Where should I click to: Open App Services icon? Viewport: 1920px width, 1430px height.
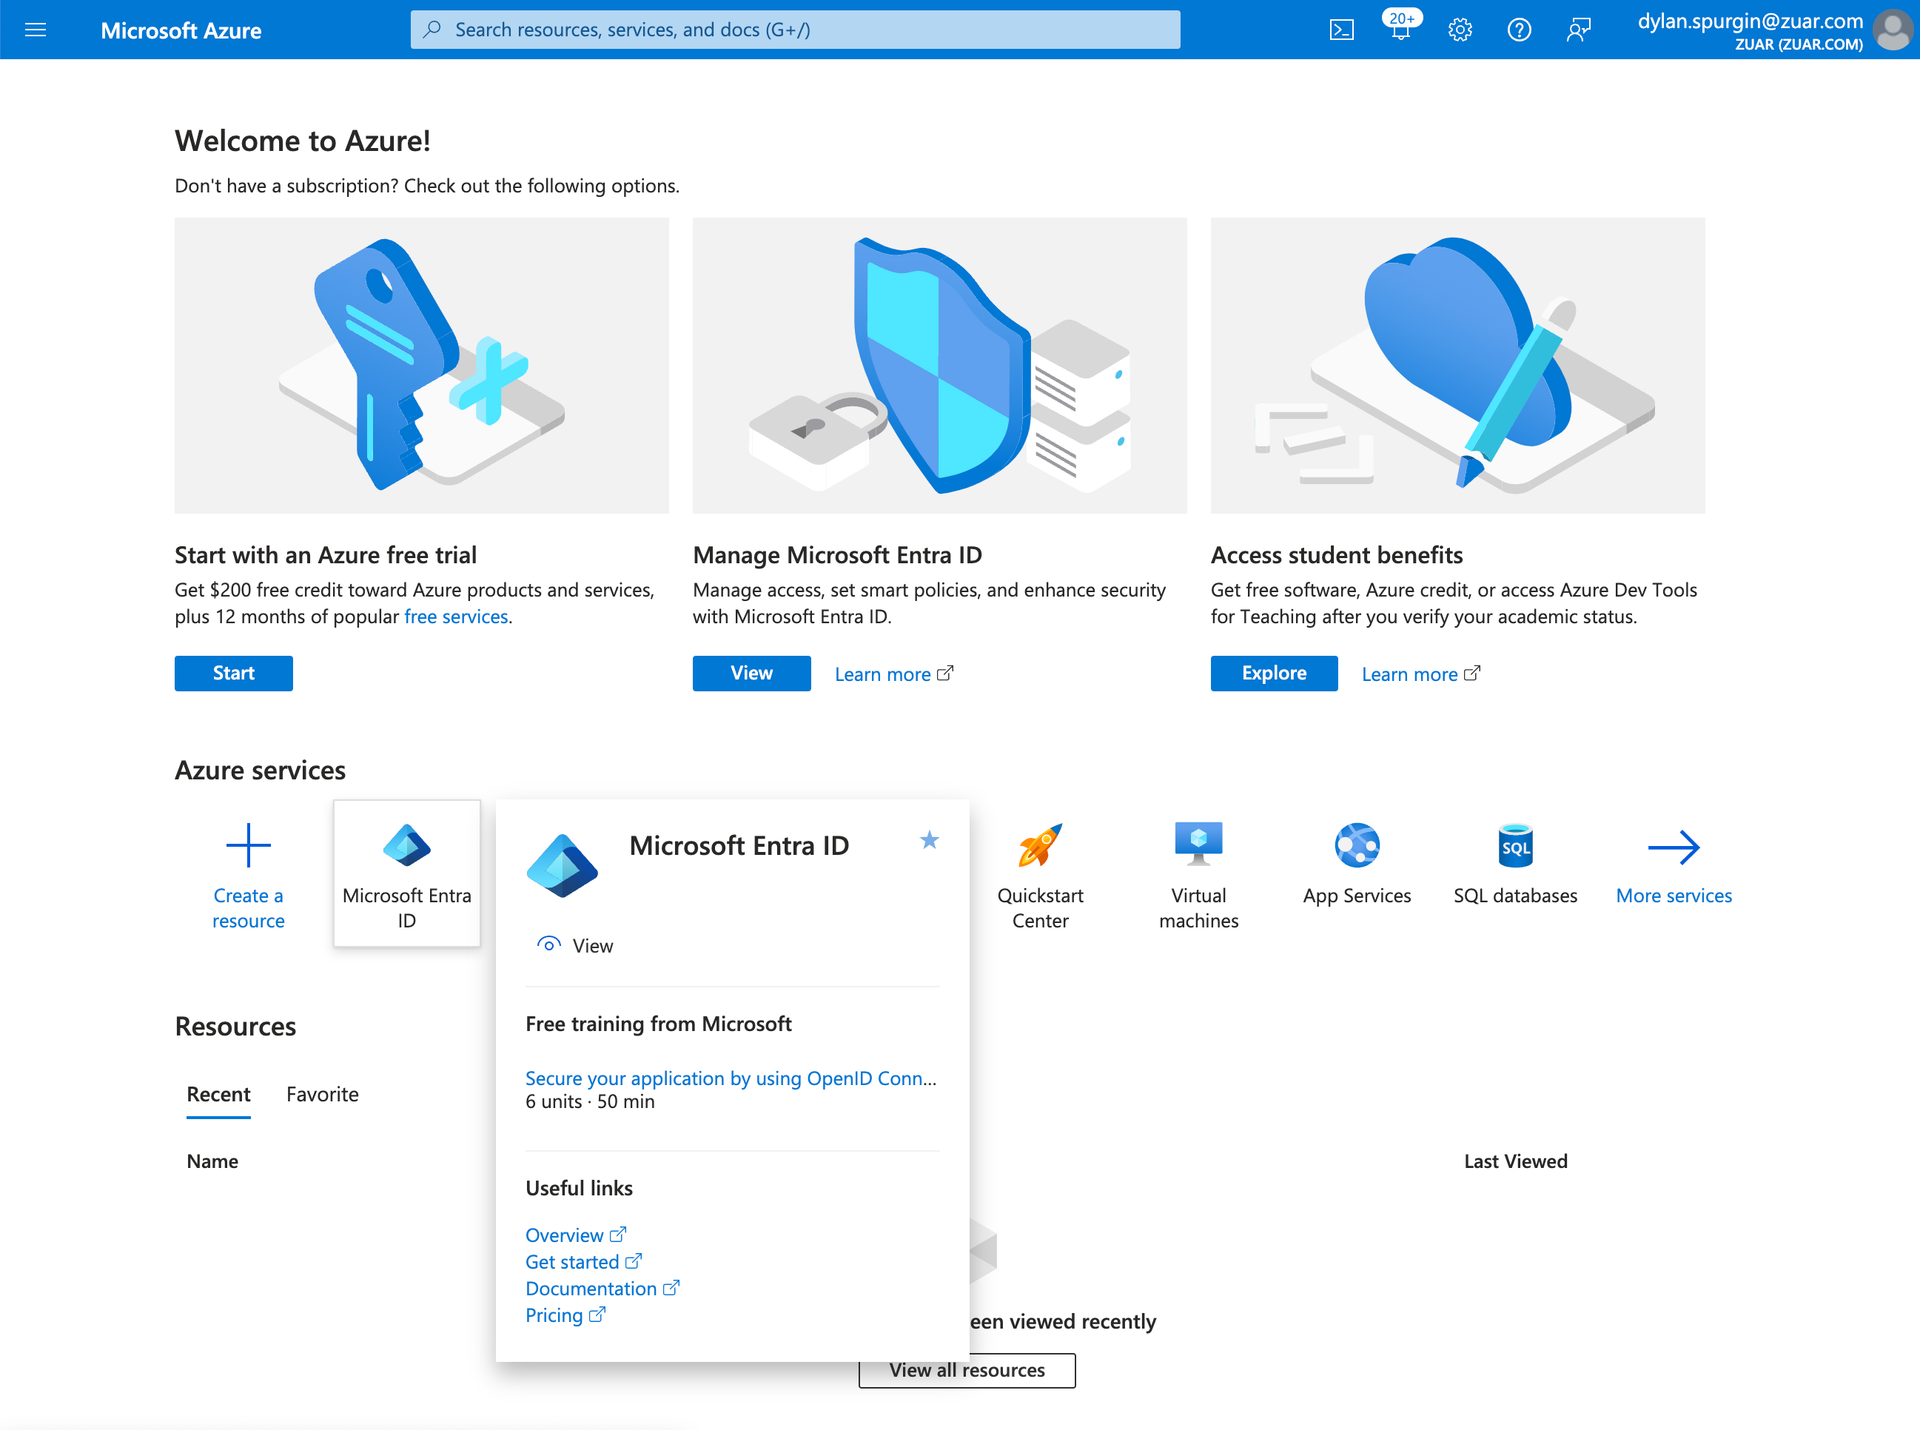[1357, 846]
